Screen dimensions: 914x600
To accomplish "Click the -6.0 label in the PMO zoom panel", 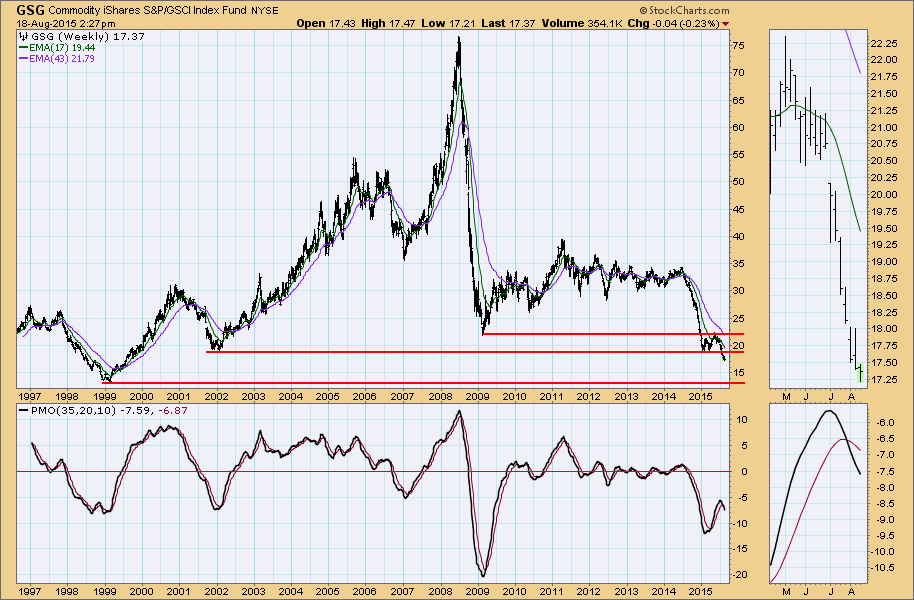I will [x=887, y=422].
